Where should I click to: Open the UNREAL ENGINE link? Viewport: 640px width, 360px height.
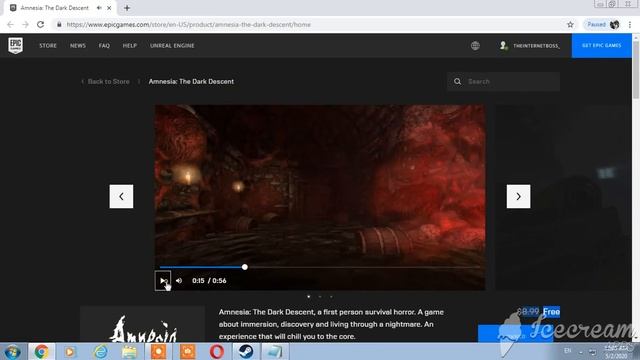(x=172, y=46)
